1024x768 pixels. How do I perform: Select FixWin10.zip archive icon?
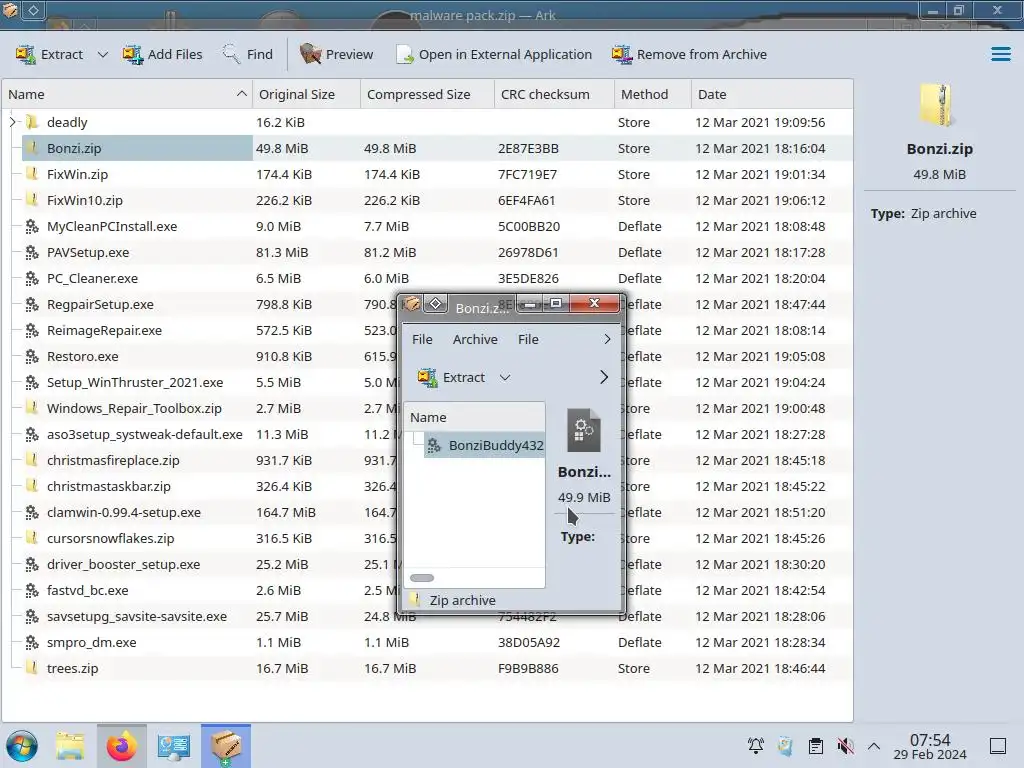coord(32,200)
